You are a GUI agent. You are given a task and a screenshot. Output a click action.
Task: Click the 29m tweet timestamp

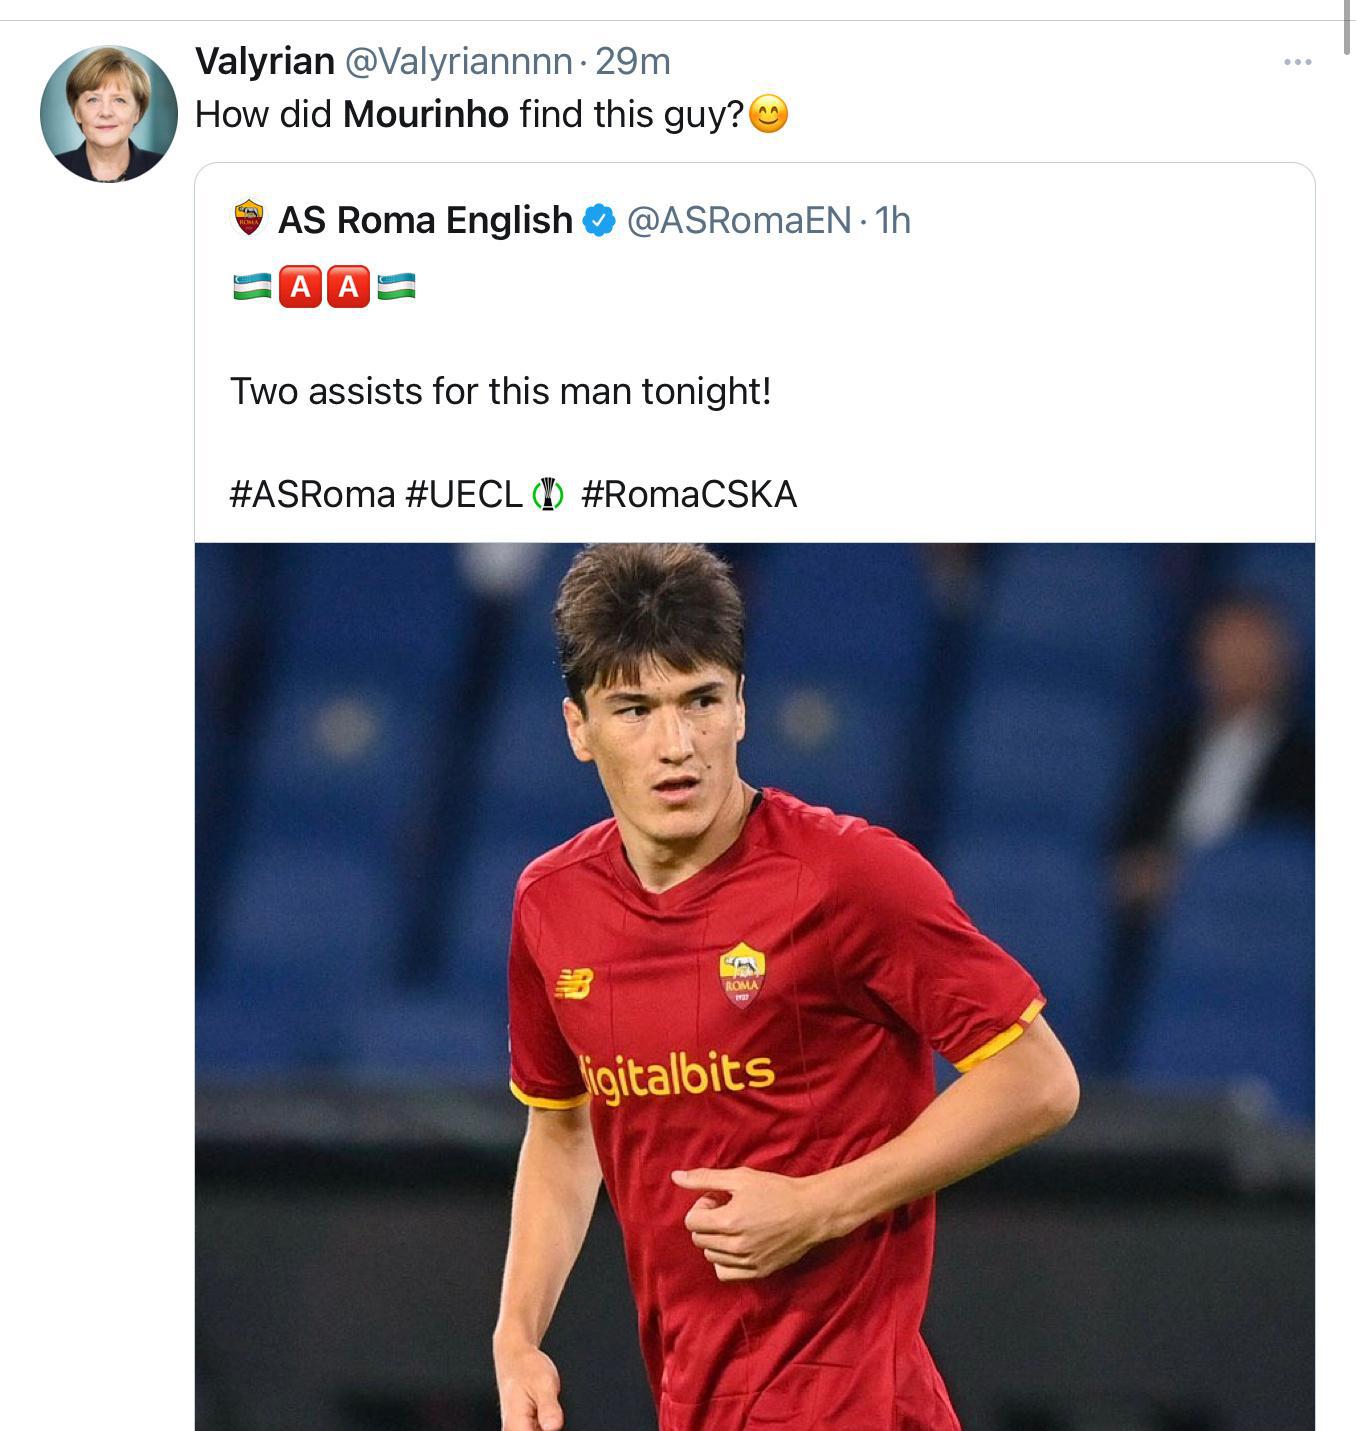pyautogui.click(x=633, y=61)
